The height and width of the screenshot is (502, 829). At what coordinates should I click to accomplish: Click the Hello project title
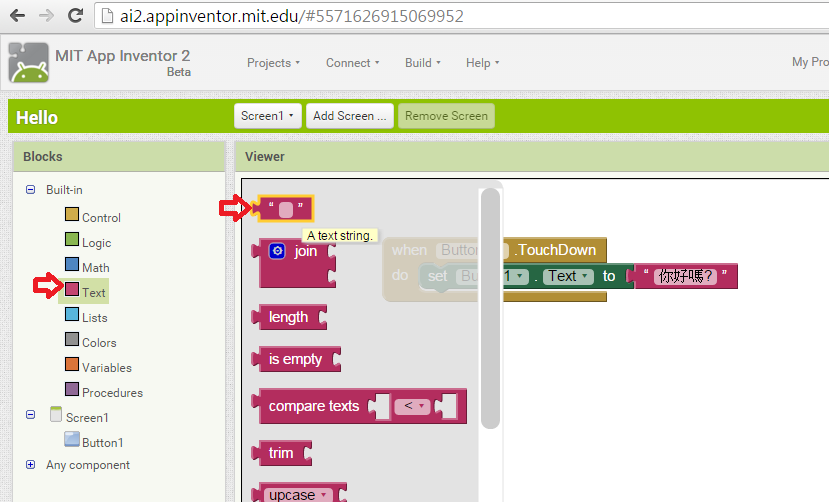point(36,117)
